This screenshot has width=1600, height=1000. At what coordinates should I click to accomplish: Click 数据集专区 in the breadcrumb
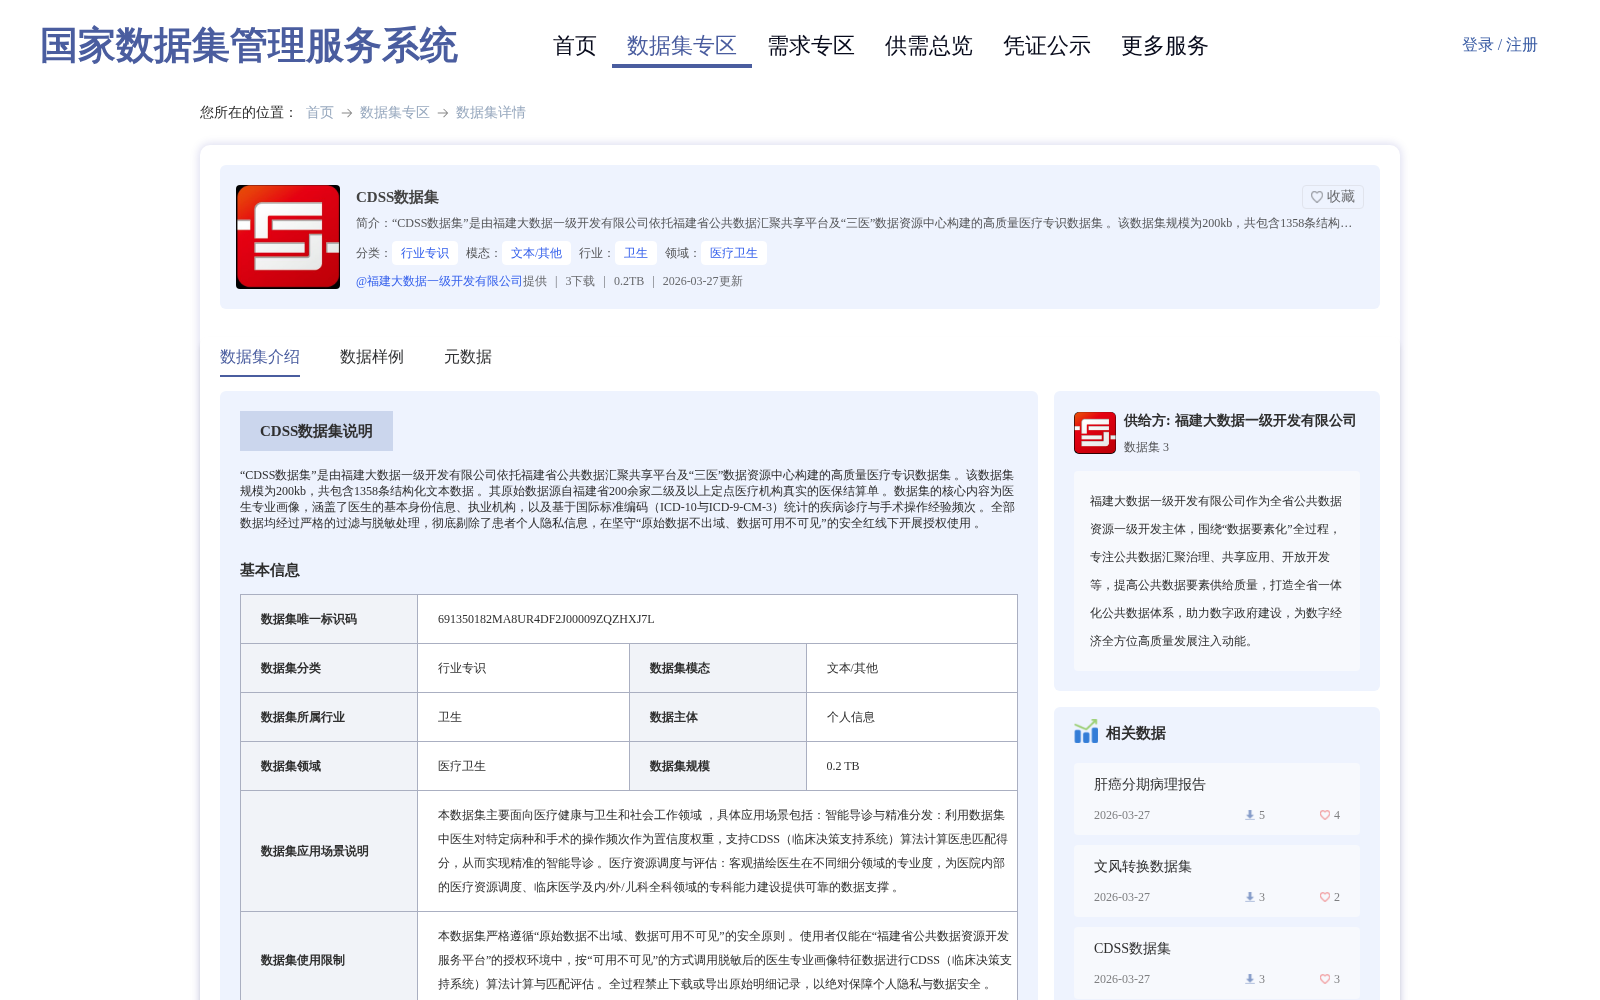tap(395, 112)
